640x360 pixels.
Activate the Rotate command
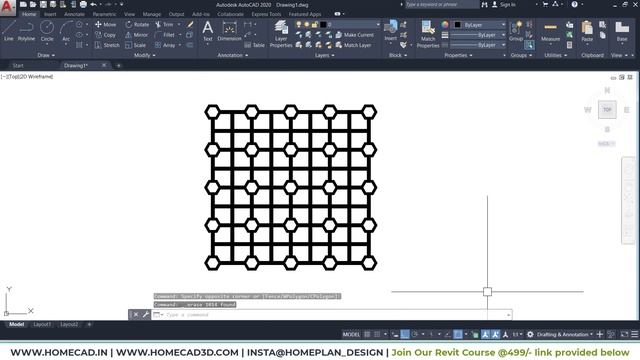point(138,24)
